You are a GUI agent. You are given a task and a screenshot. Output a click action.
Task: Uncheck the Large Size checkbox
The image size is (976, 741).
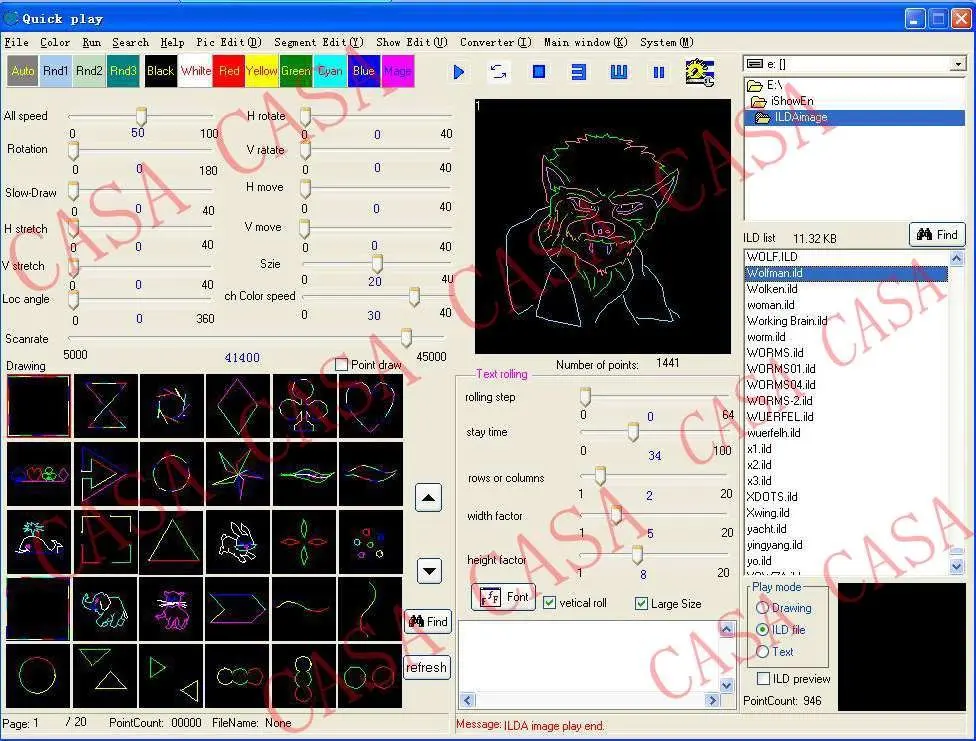tap(641, 603)
